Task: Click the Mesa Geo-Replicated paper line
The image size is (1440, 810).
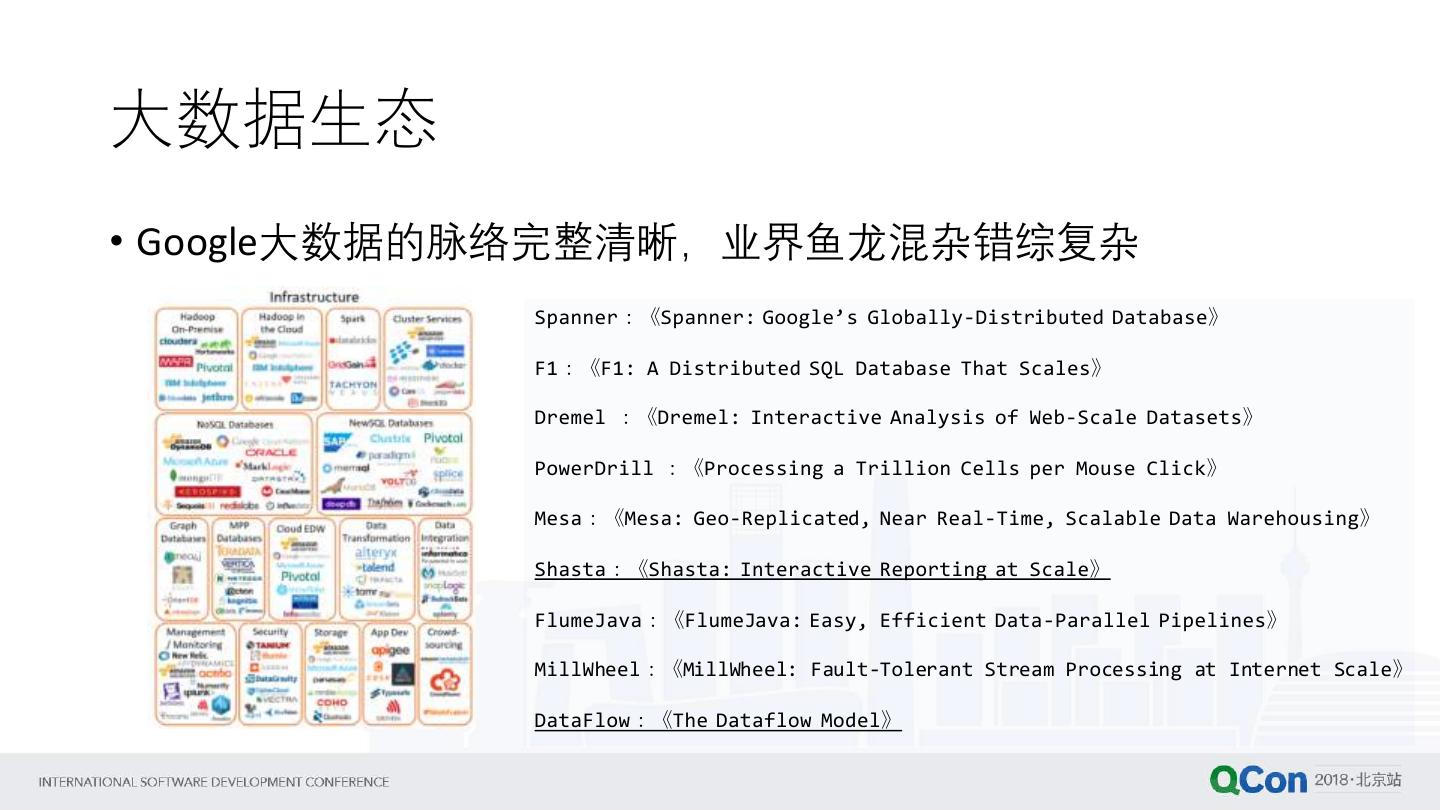Action: (952, 518)
